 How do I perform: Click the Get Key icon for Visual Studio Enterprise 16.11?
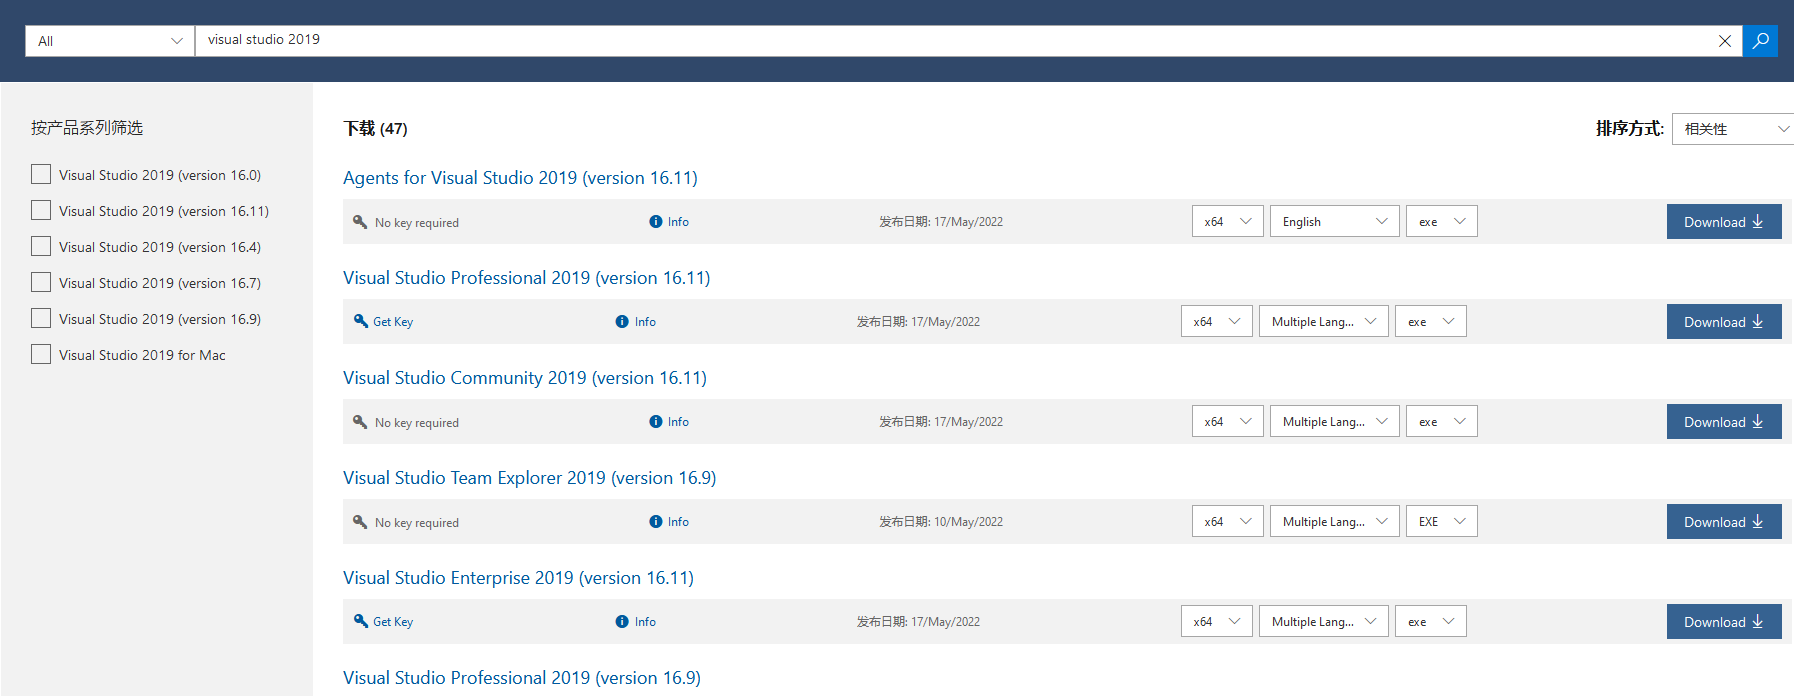[x=361, y=621]
